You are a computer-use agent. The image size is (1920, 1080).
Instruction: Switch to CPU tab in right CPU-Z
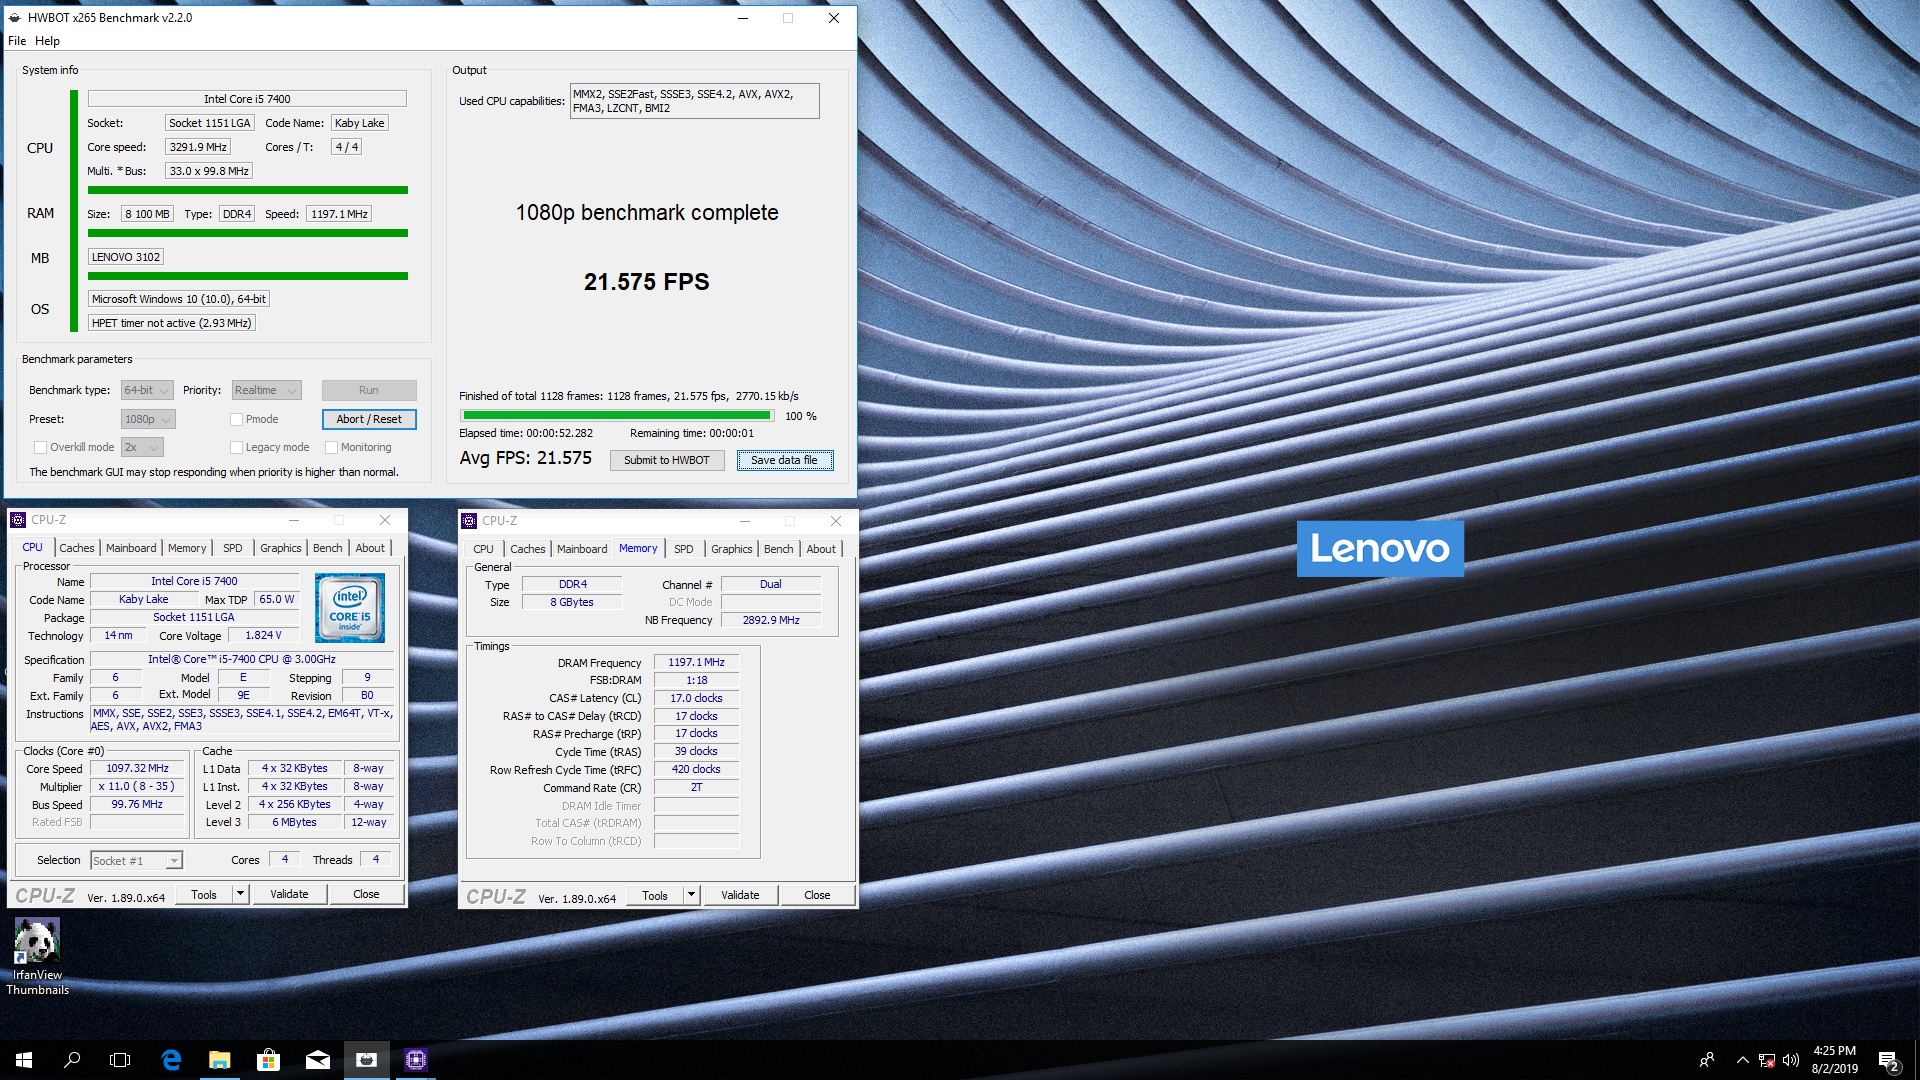point(483,549)
